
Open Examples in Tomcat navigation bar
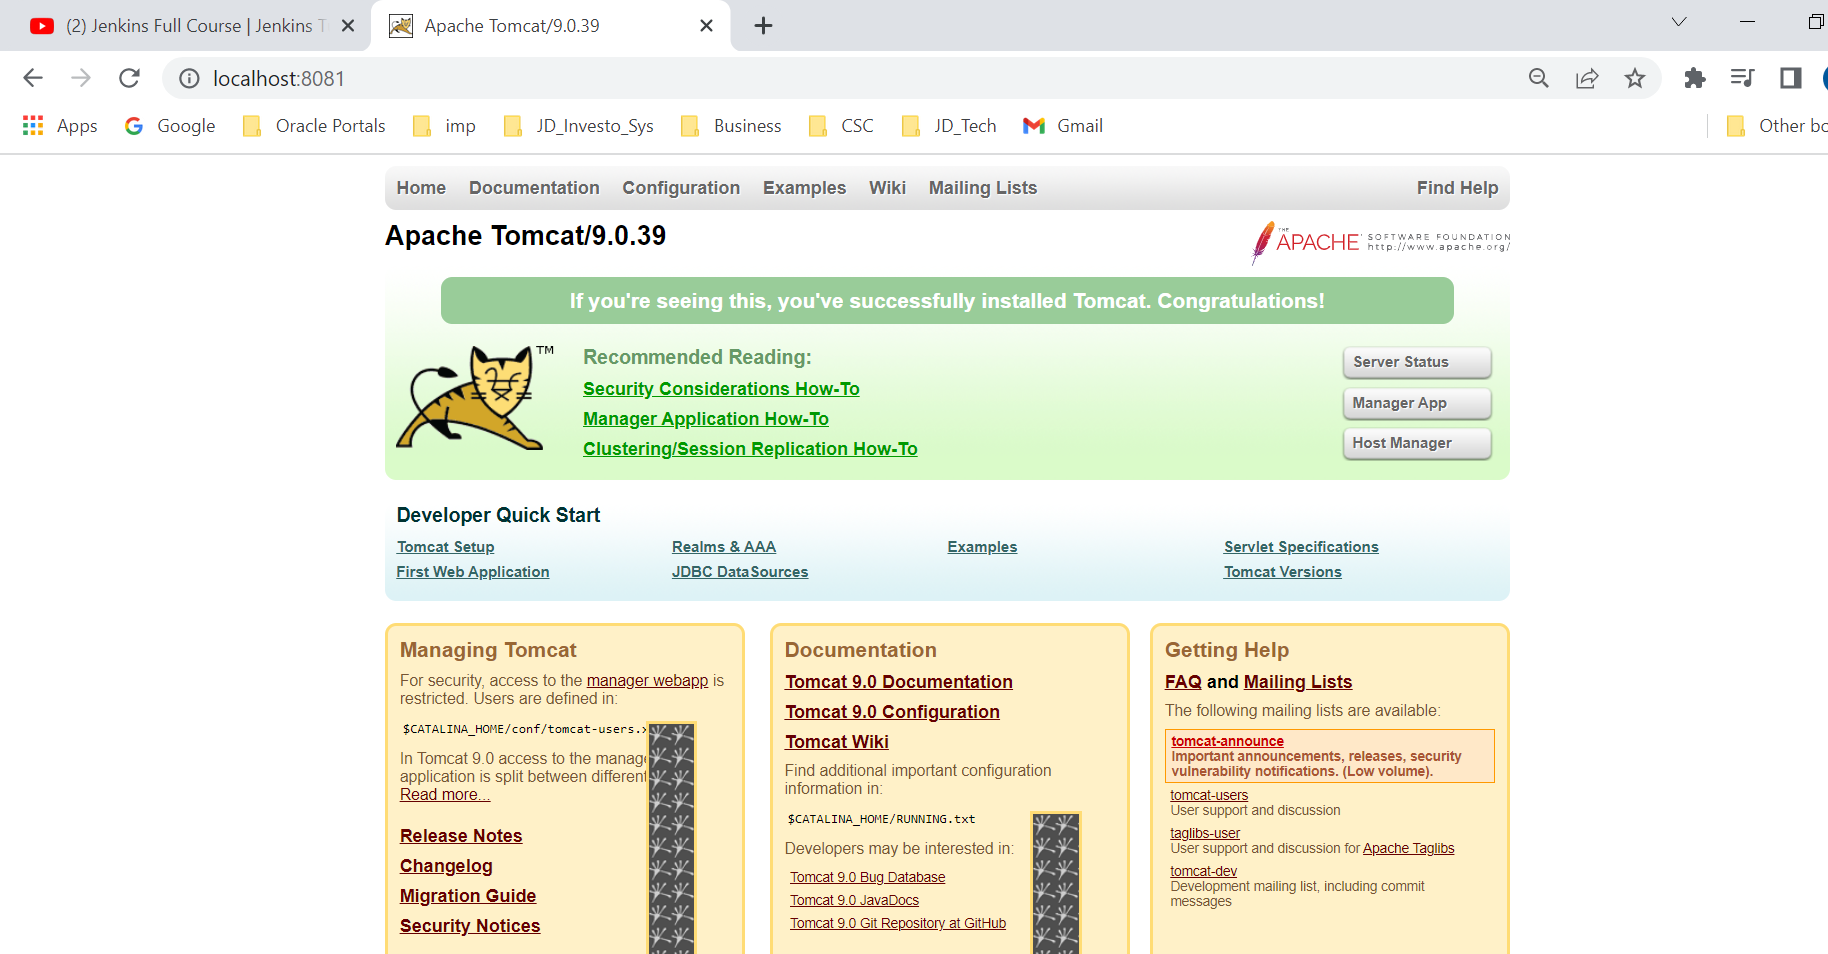tap(804, 188)
